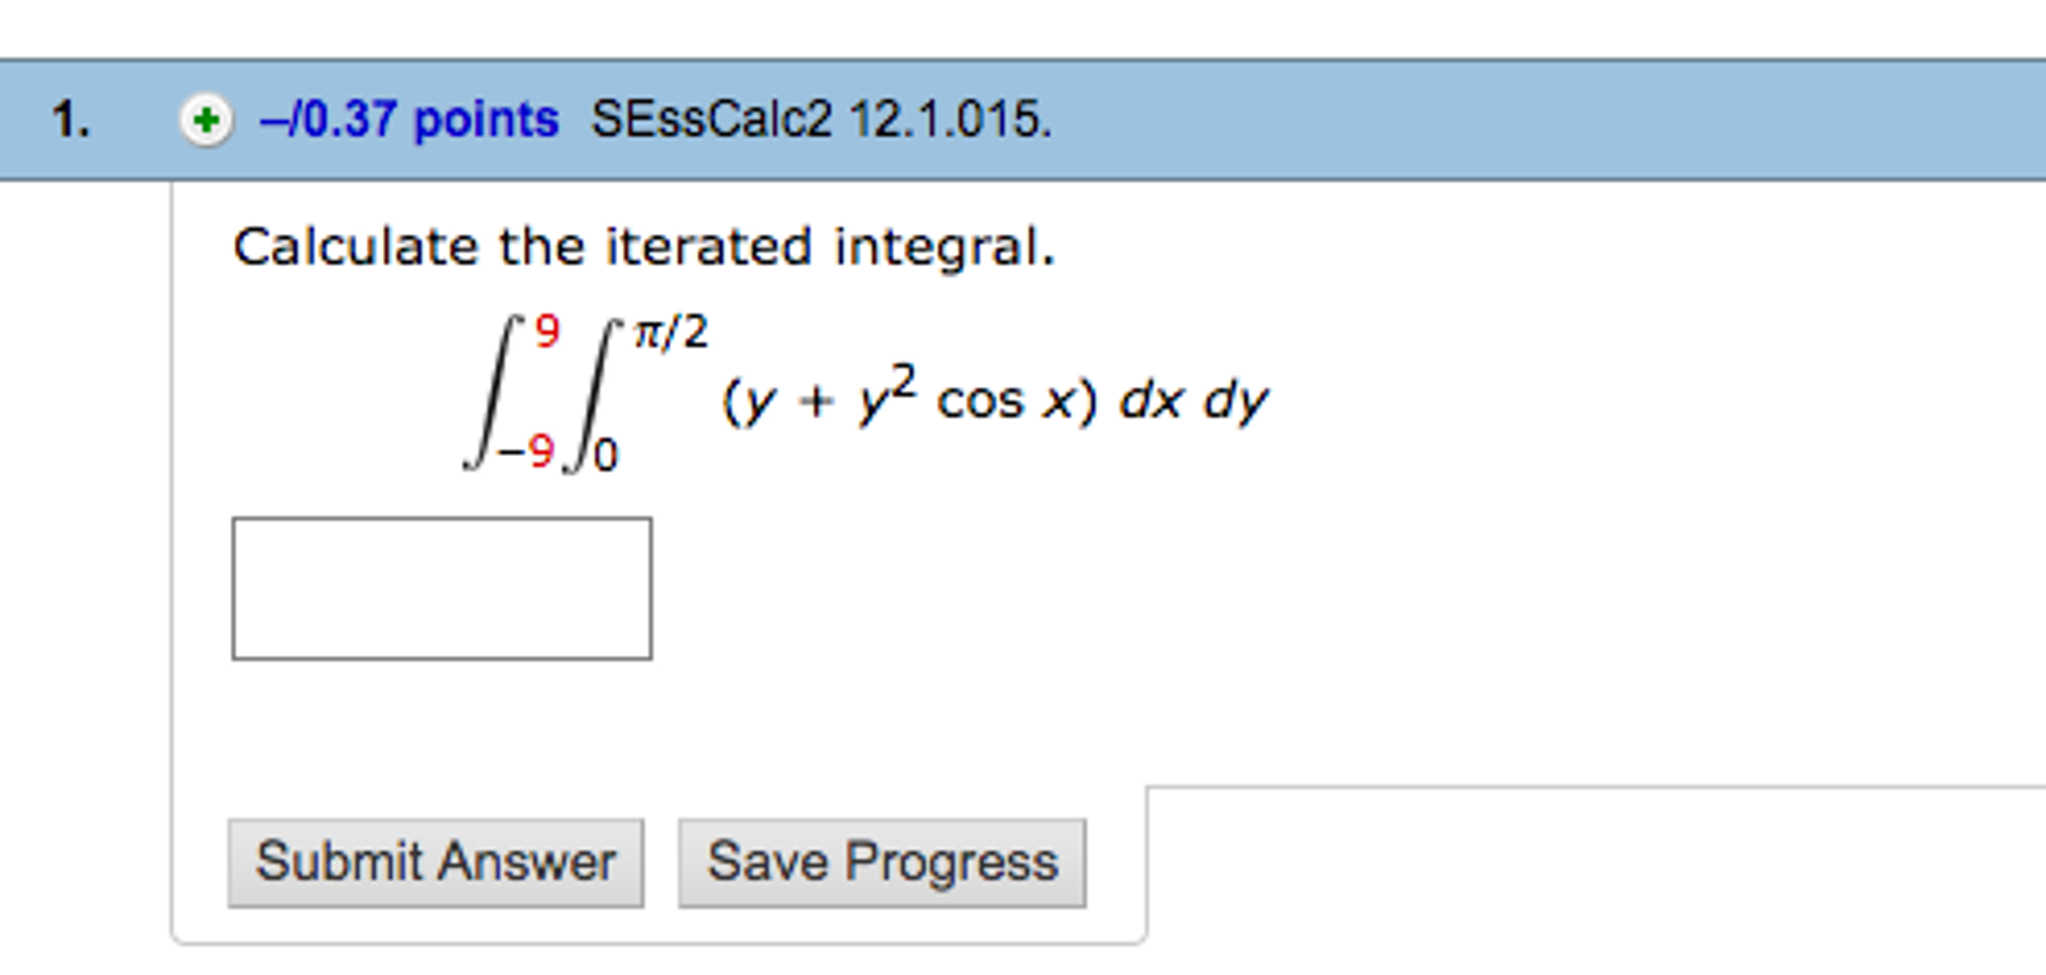Submit Answer for the iterated integral problem
The image size is (2046, 975).
(436, 860)
